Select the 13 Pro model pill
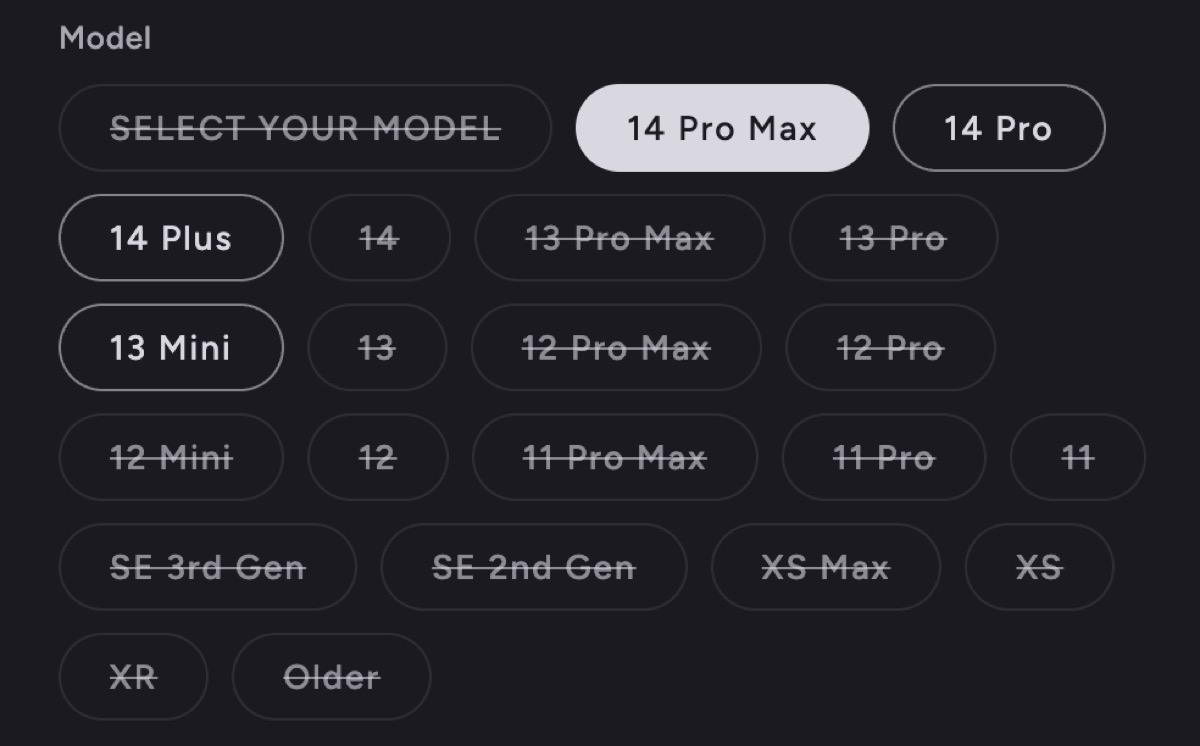This screenshot has height=746, width=1200. 893,238
